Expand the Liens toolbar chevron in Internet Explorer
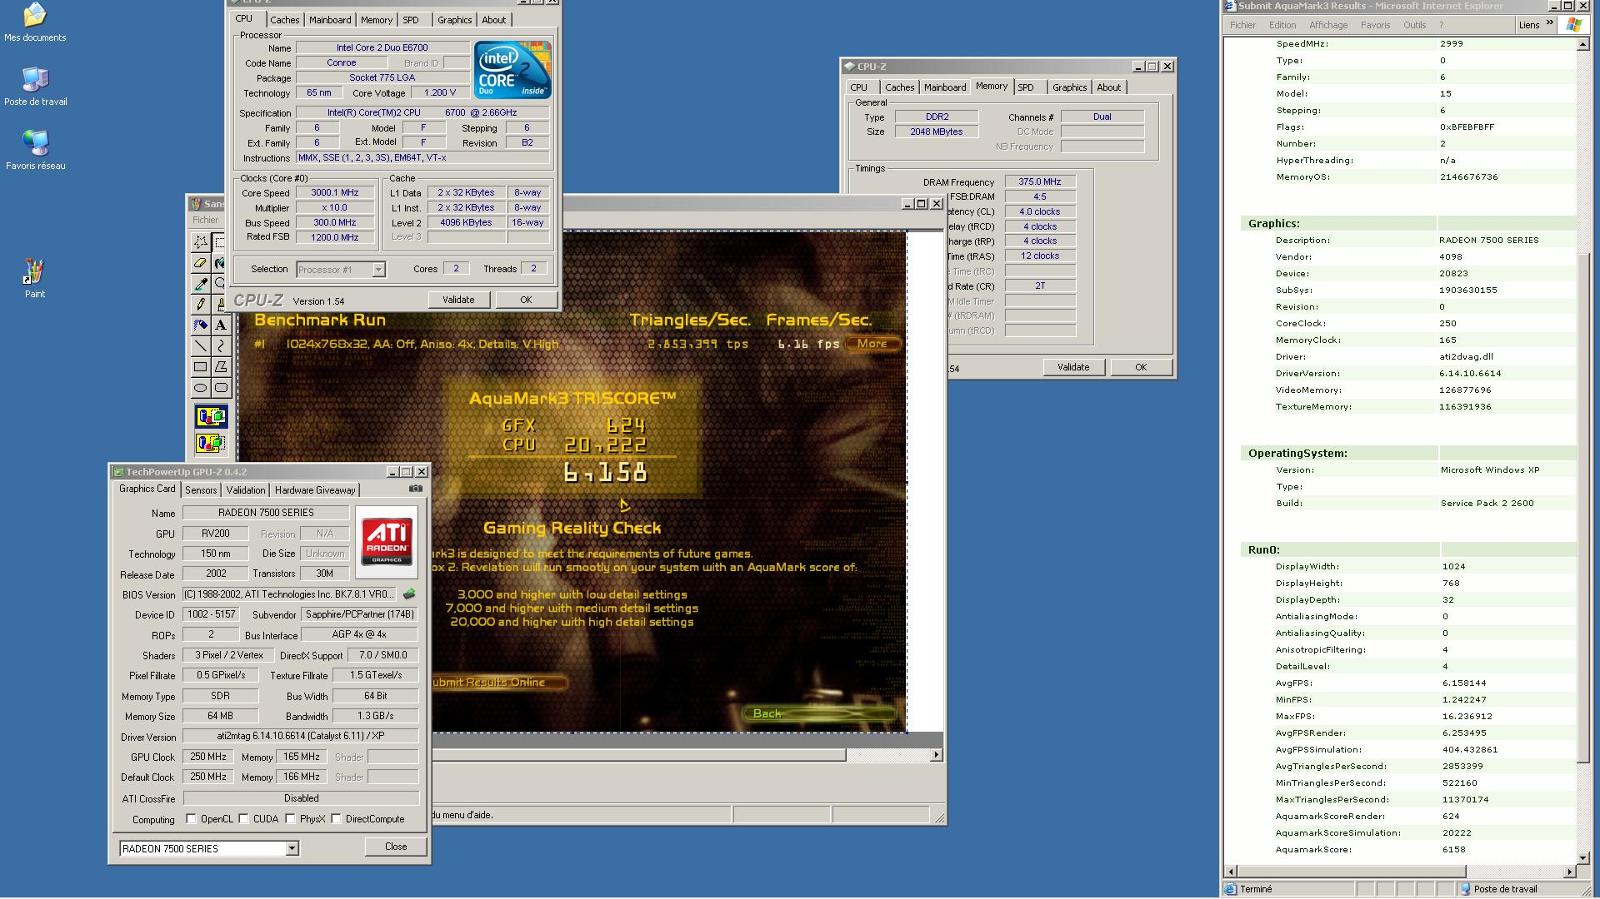This screenshot has height=899, width=1600. 1550,24
